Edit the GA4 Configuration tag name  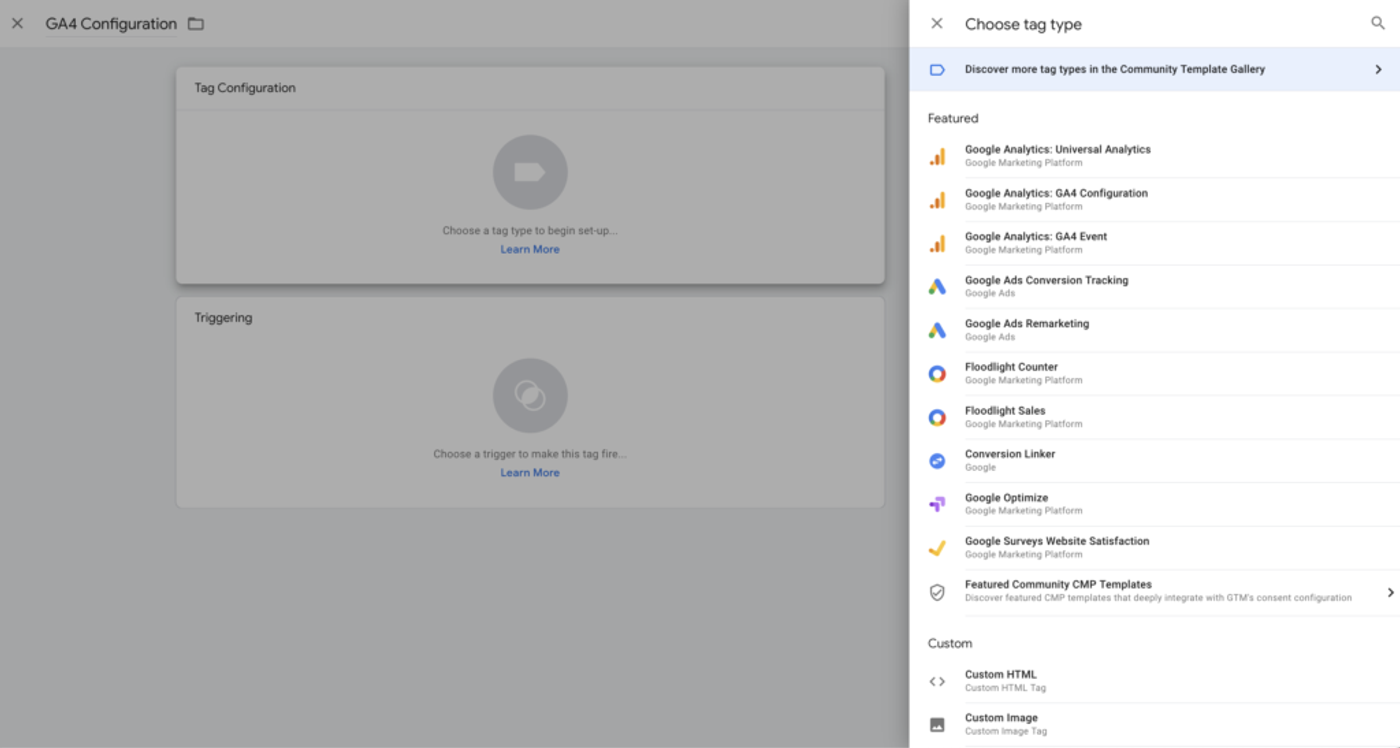tap(111, 24)
